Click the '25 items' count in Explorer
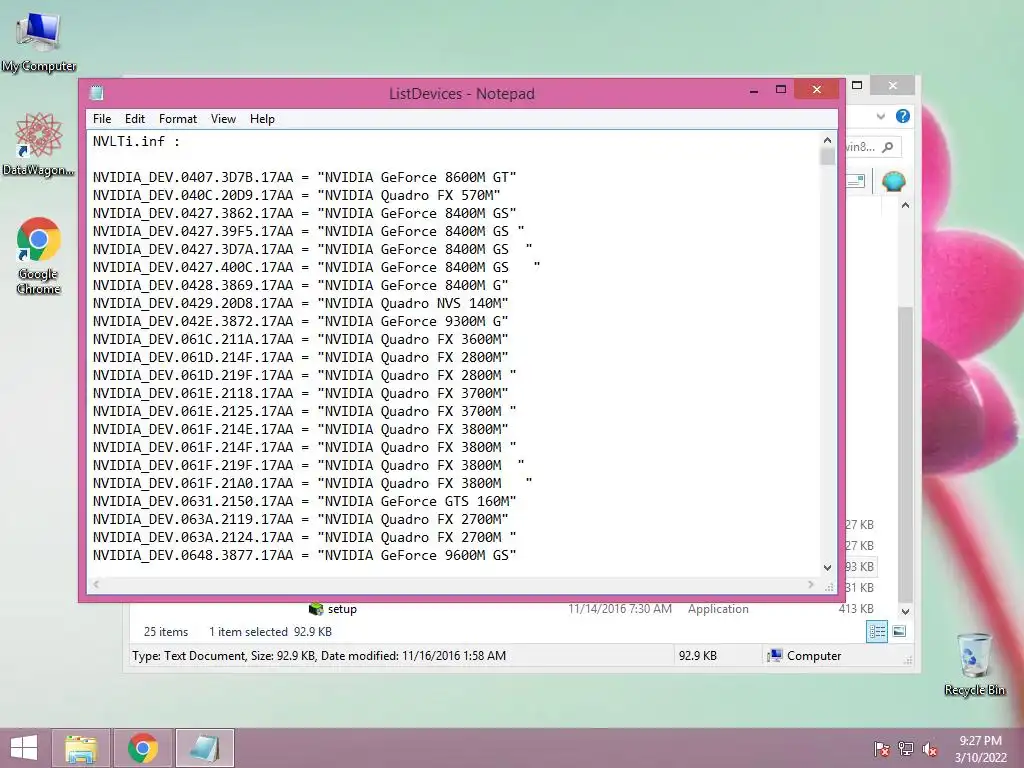Image resolution: width=1024 pixels, height=768 pixels. tap(166, 632)
